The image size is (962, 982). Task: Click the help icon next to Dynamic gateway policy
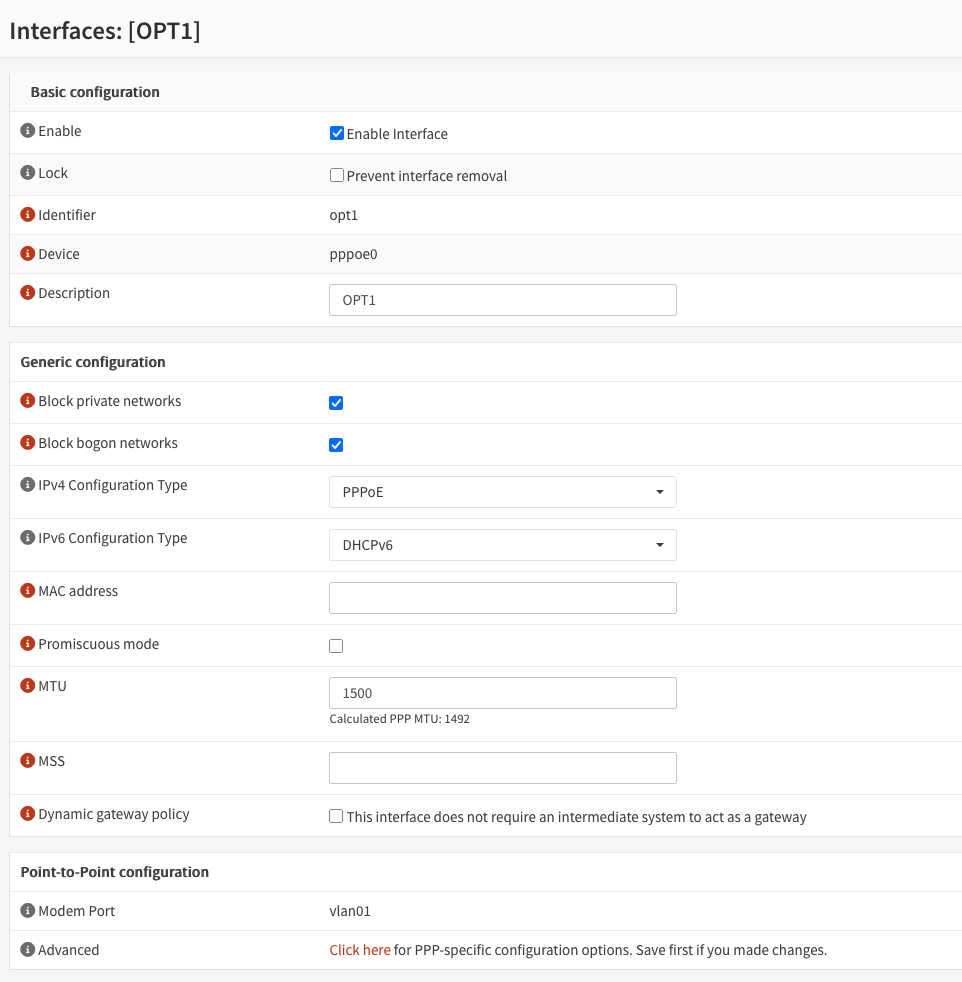(x=28, y=814)
